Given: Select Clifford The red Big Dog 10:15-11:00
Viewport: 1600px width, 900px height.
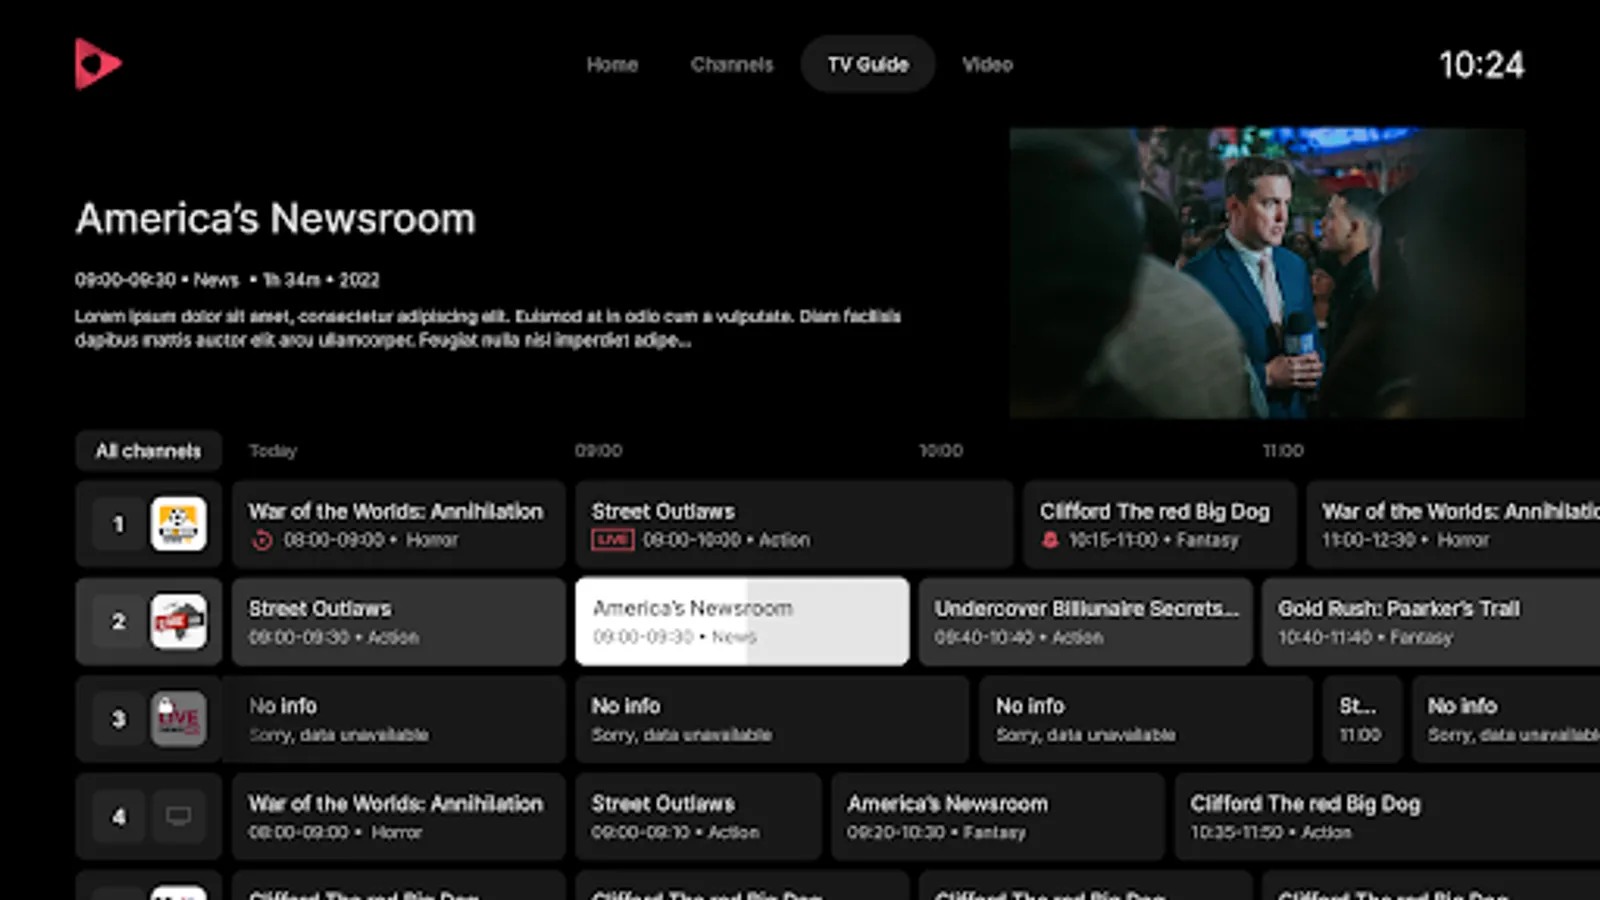Looking at the screenshot, I should [1160, 524].
